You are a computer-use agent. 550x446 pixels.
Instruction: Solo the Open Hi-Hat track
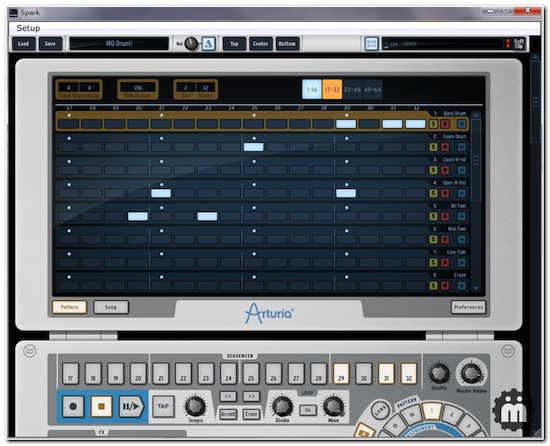coord(433,193)
